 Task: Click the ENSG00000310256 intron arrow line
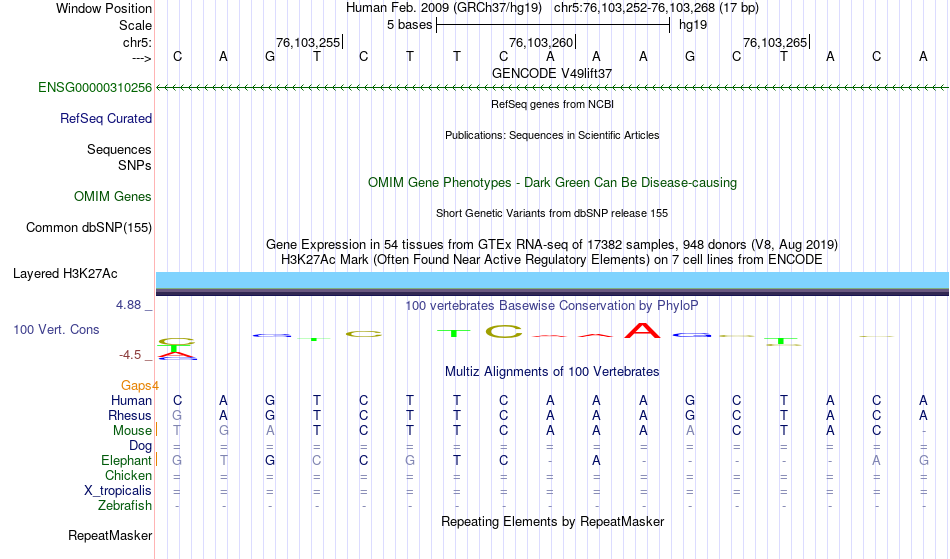(553, 88)
